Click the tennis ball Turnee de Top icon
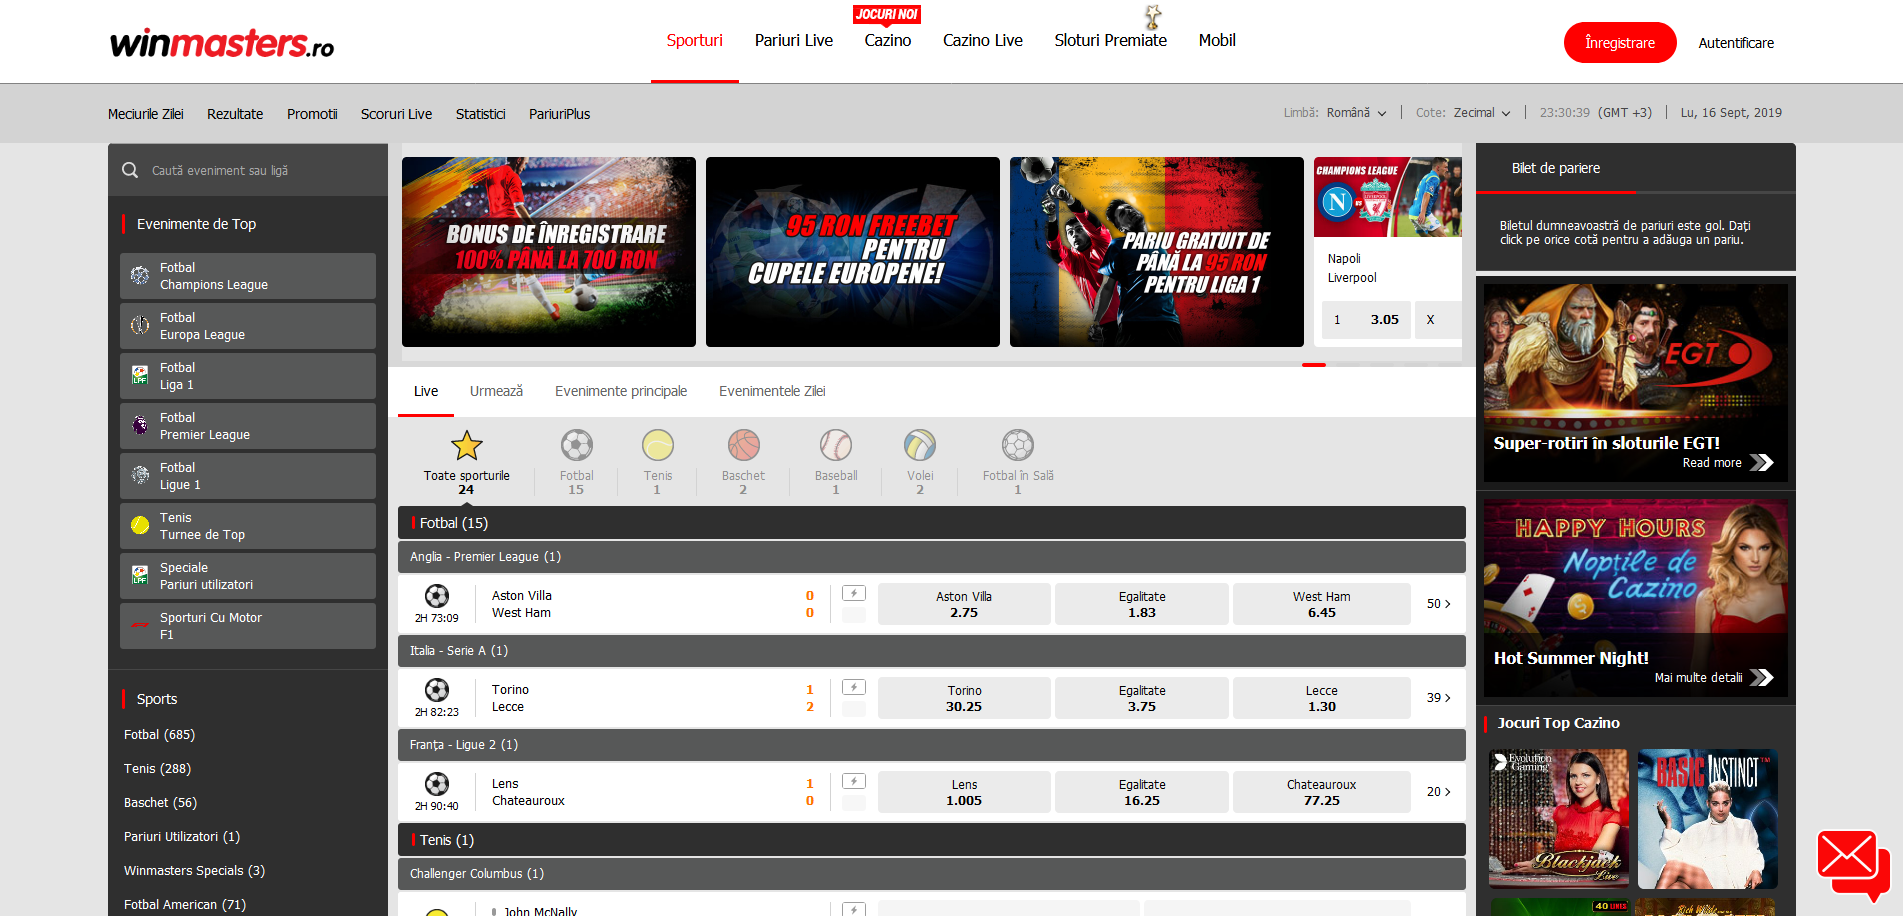The width and height of the screenshot is (1903, 916). (140, 525)
